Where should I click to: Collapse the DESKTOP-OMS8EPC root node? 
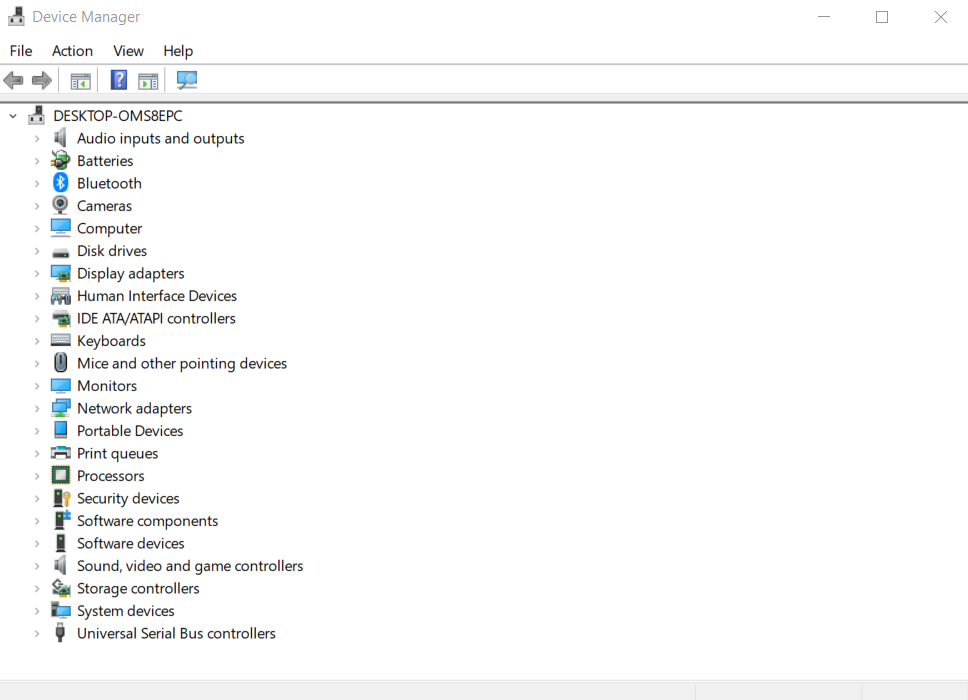12,115
